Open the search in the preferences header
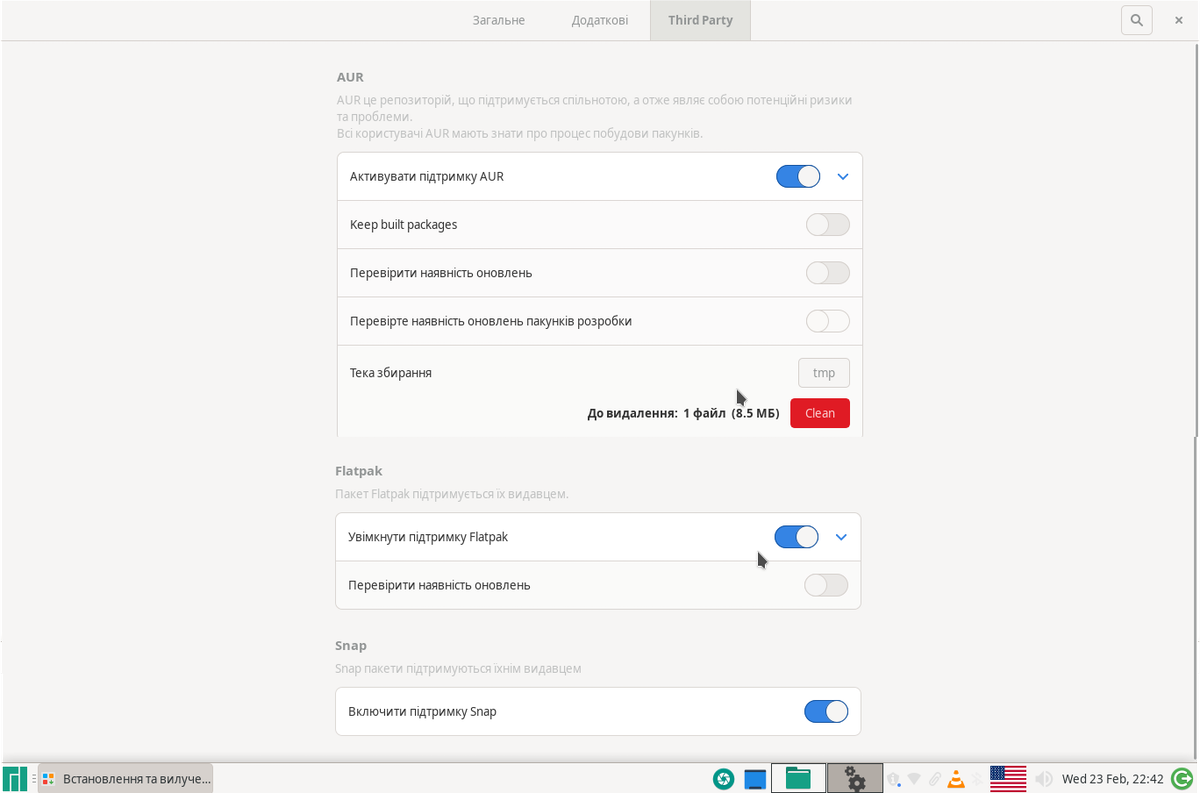This screenshot has width=1200, height=793. click(1136, 20)
